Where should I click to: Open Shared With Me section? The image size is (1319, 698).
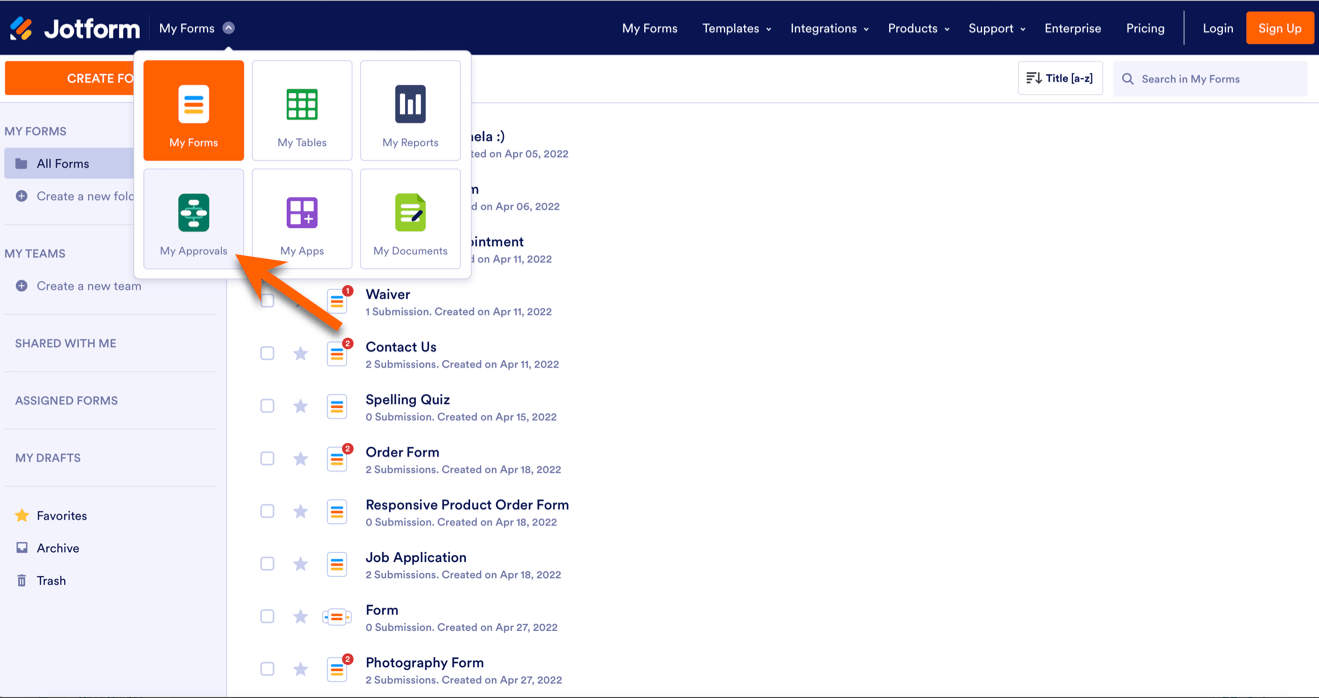pos(66,343)
